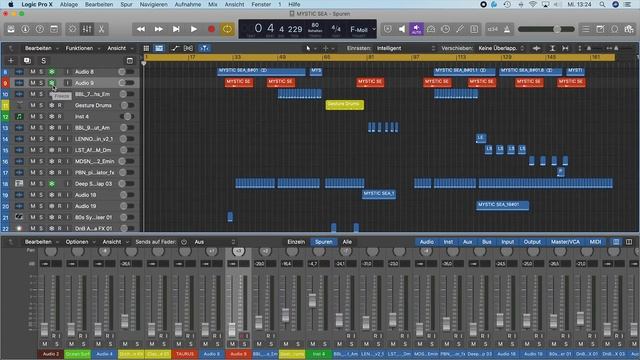Toggle the Catch playhead icon
The width and height of the screenshot is (640, 360).
click(204, 48)
